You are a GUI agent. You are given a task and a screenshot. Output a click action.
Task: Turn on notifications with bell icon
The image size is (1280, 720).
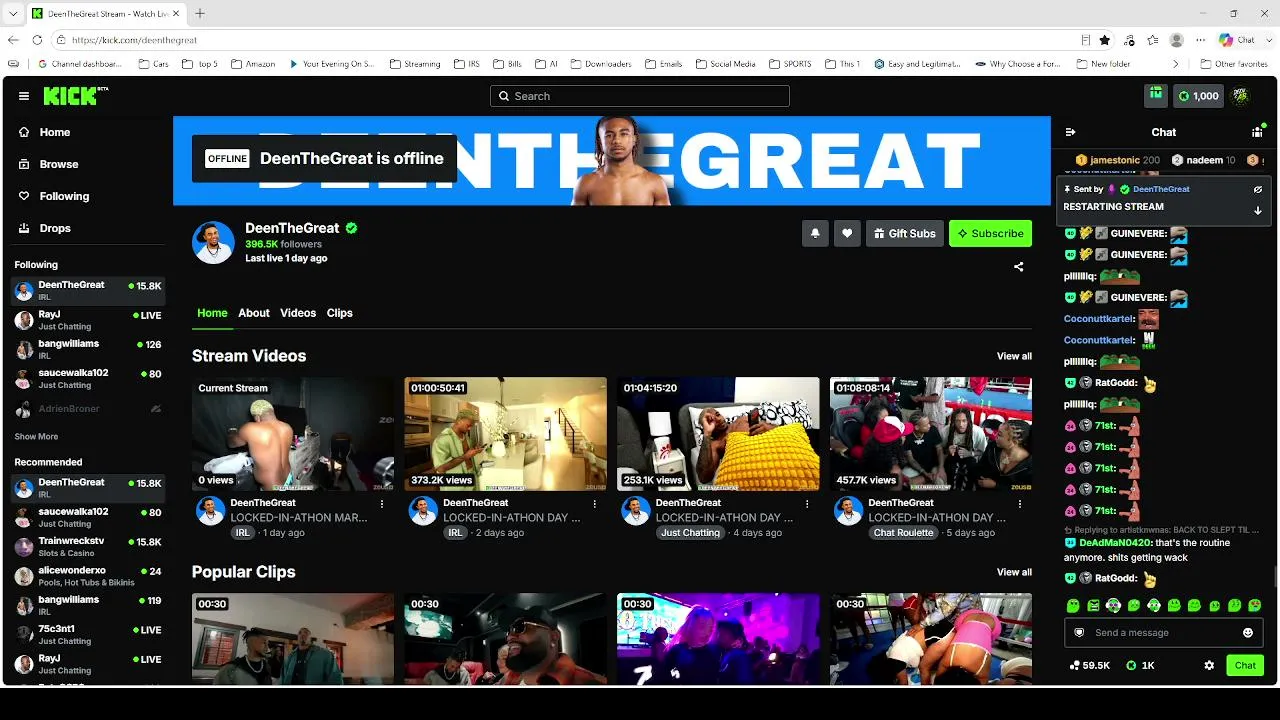pos(815,233)
